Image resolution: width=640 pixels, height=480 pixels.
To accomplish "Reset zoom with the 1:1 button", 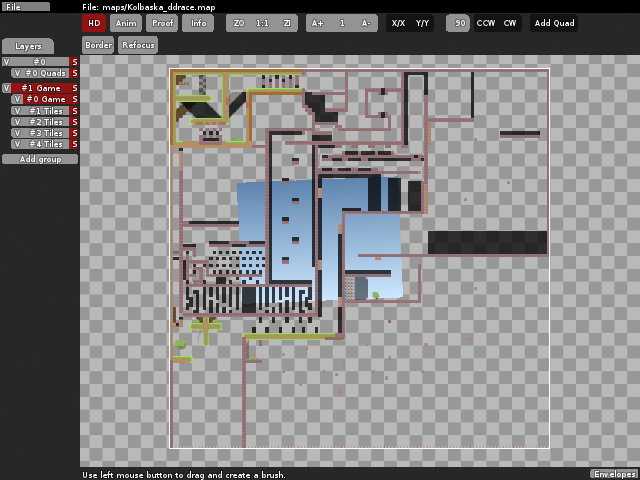I will (262, 23).
